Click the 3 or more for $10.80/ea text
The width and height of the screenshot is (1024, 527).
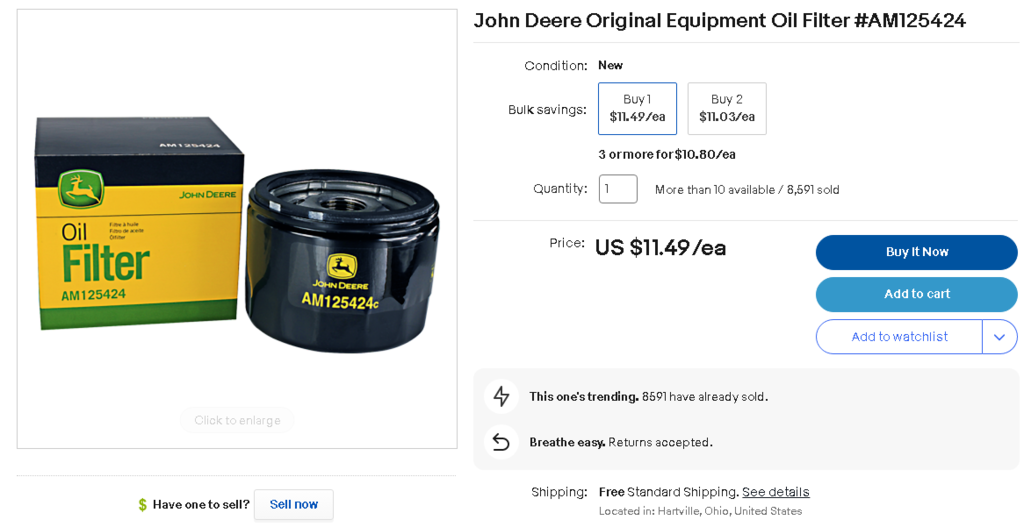(667, 154)
